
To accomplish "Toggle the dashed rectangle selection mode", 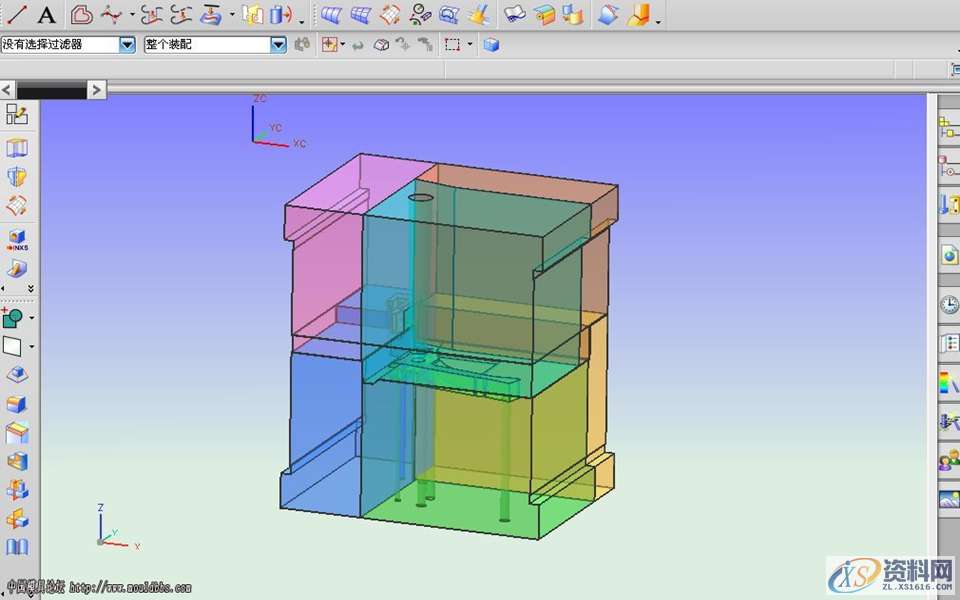I will click(x=453, y=45).
